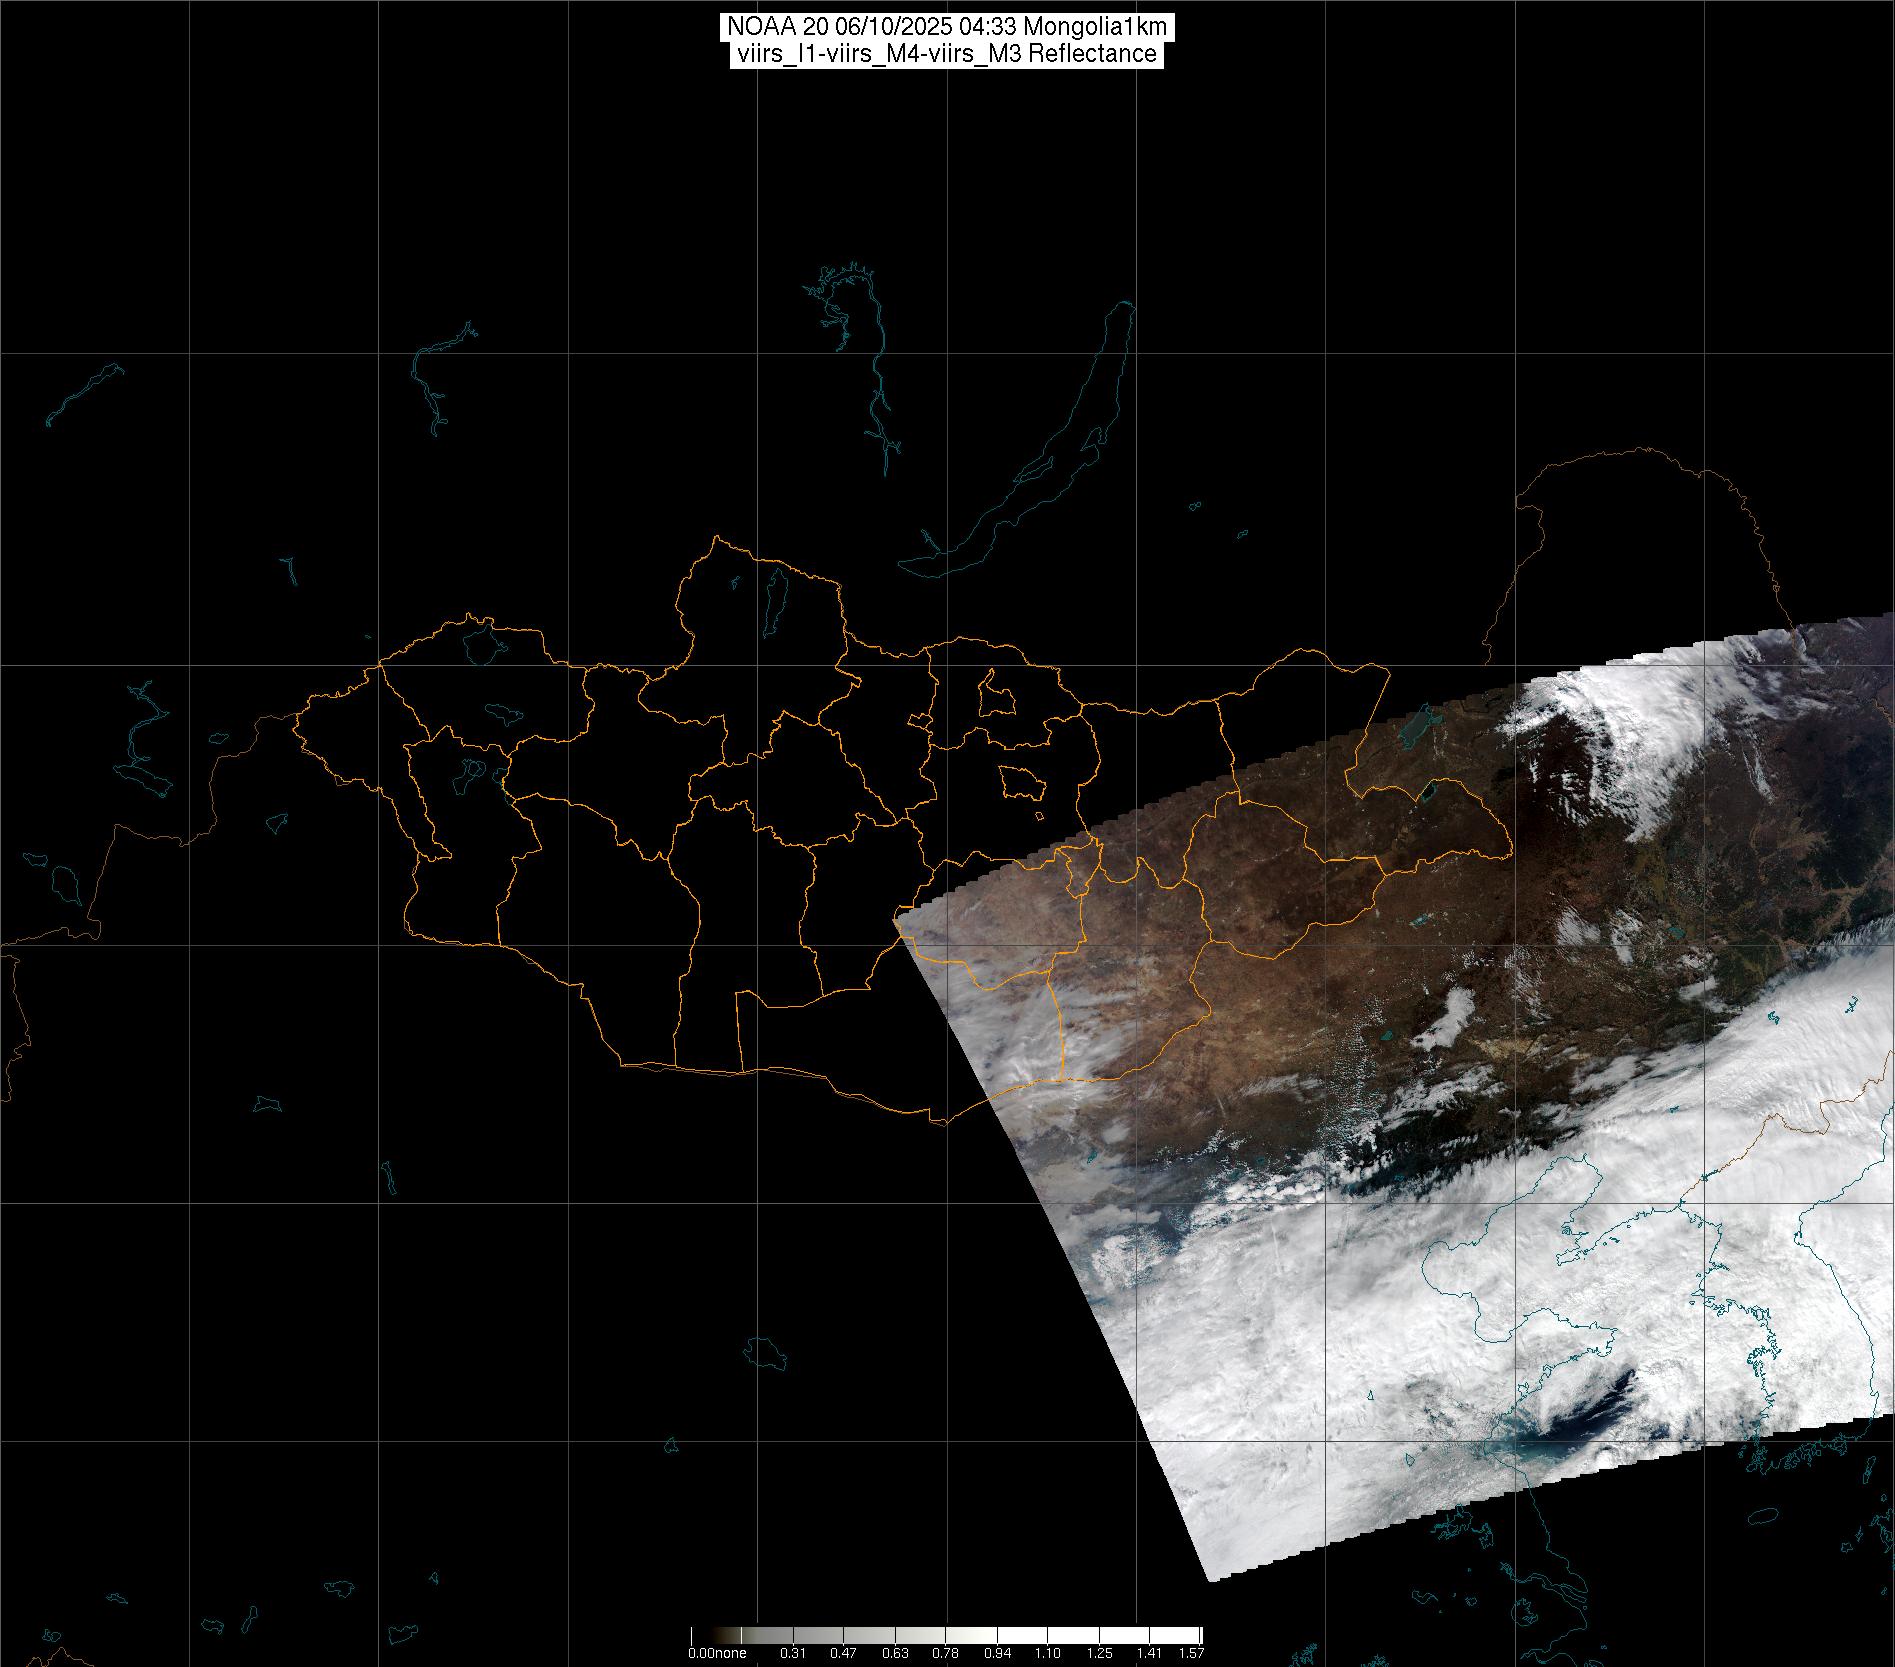Click the 'viirs_I1-viirs_M4-viirs_M3 Reflectance' subtitle

pyautogui.click(x=946, y=54)
